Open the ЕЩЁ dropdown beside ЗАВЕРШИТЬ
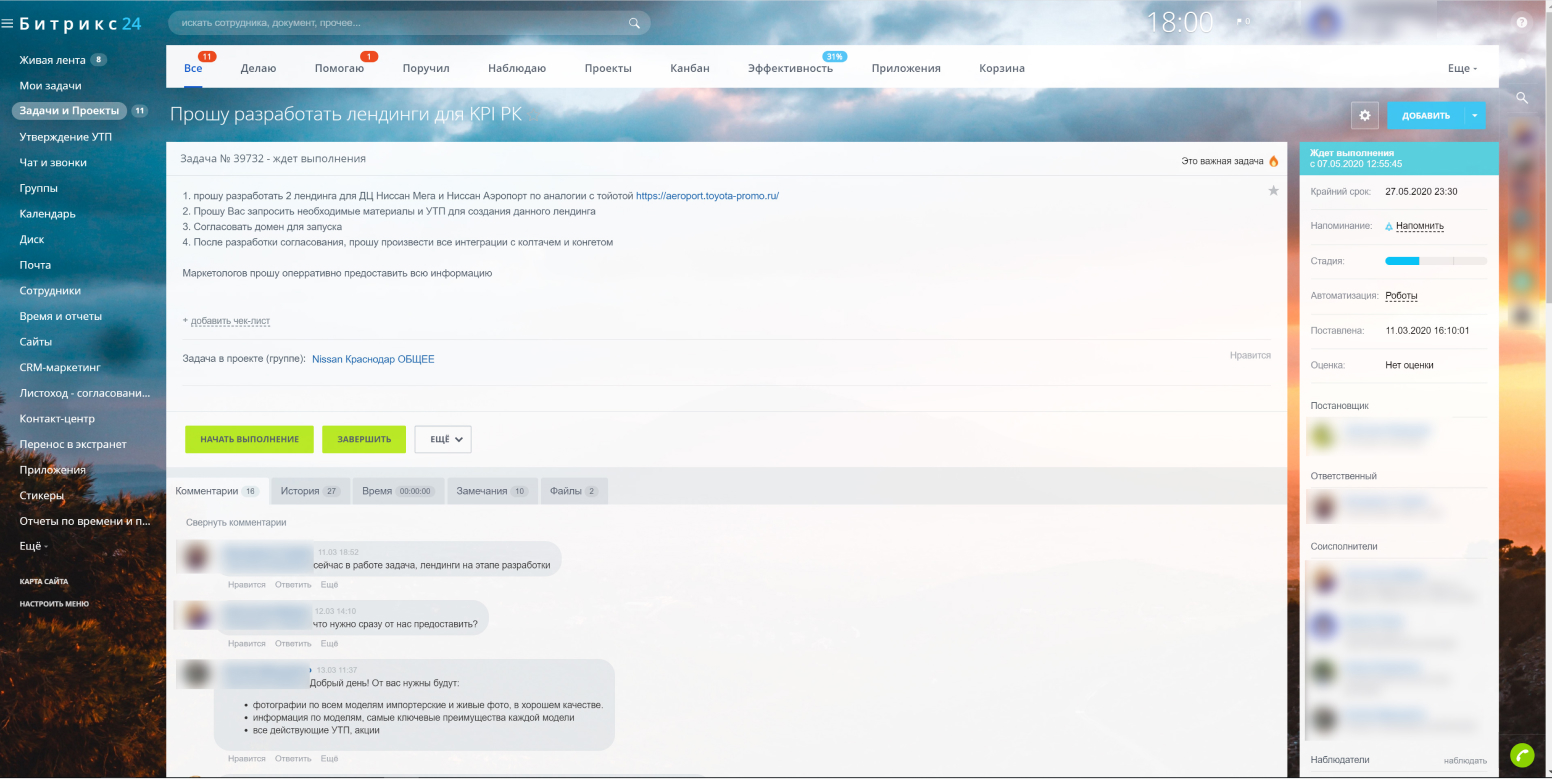1552x779 pixels. (443, 439)
